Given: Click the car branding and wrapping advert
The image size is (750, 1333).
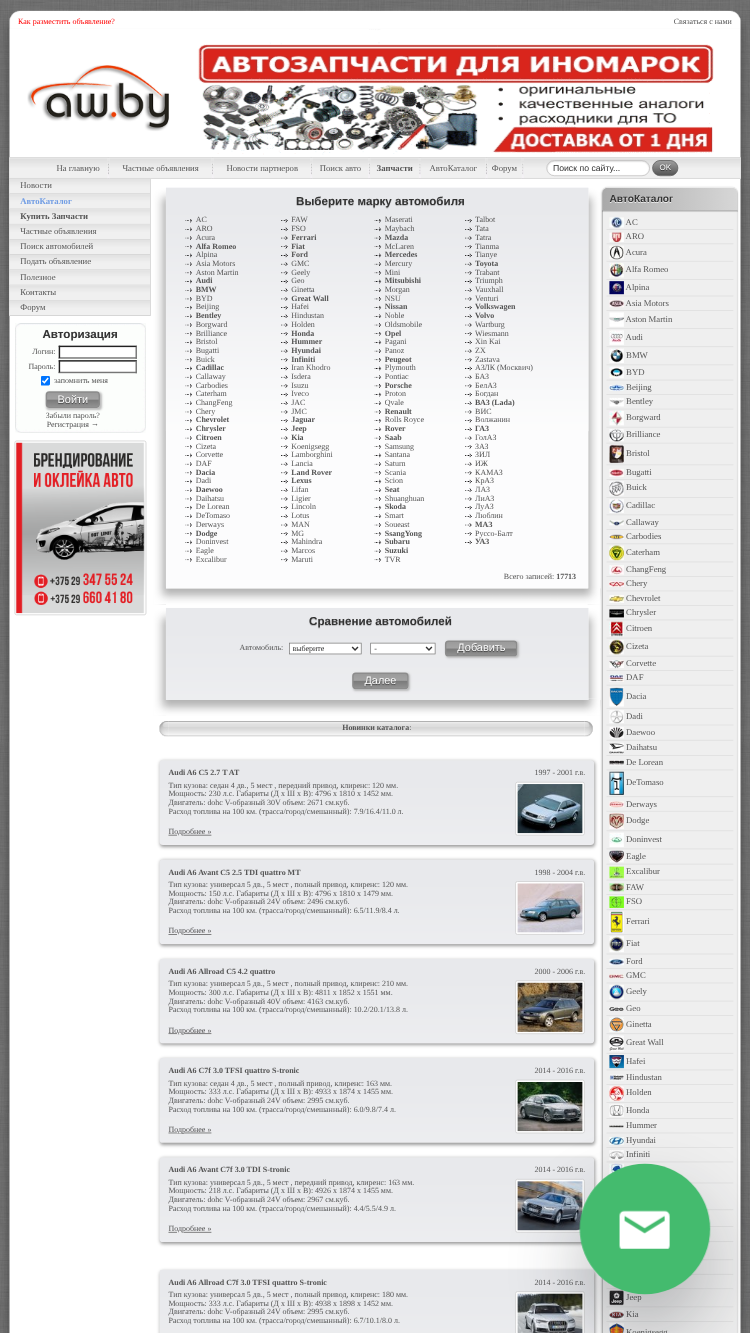Looking at the screenshot, I should (80, 527).
